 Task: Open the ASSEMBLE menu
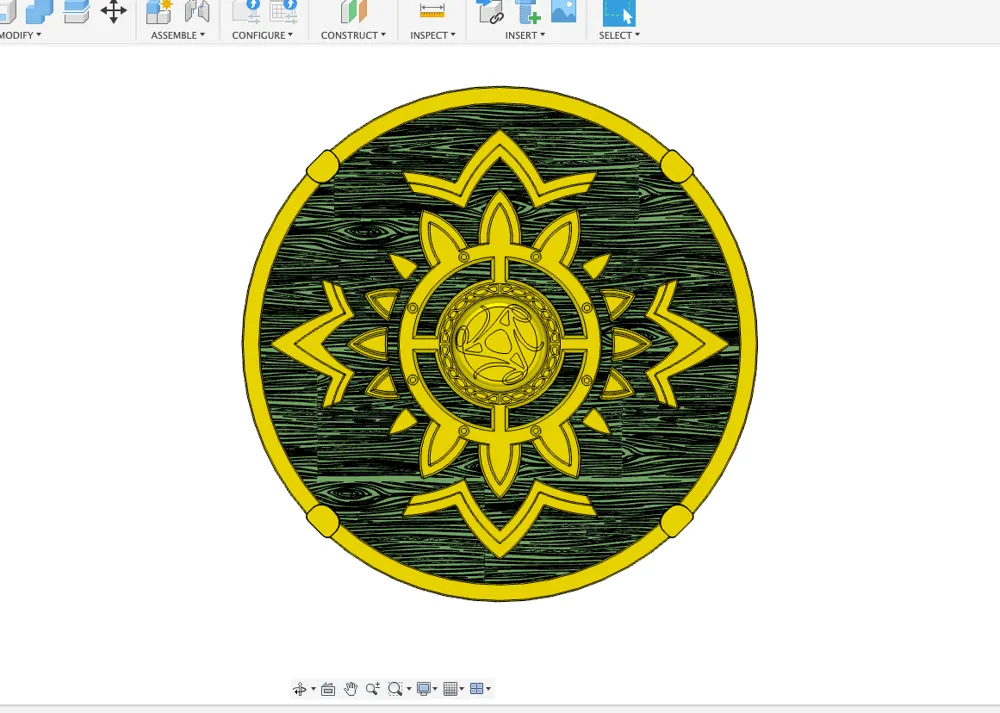point(177,35)
